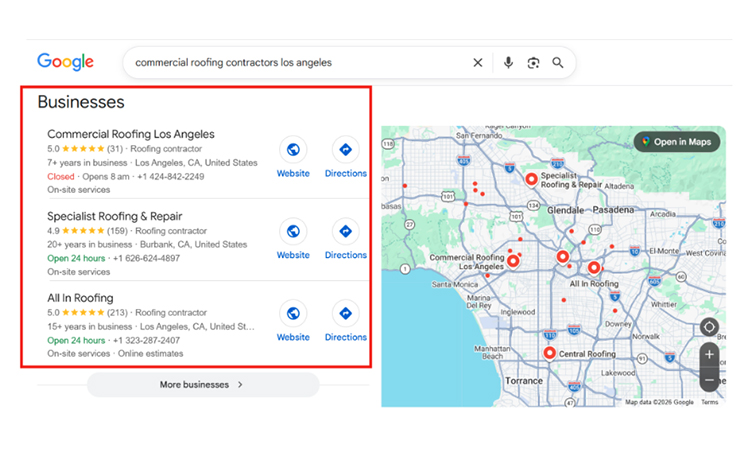Click the Burbank, CA, United States address
Image resolution: width=750 pixels, height=450 pixels.
tap(193, 245)
